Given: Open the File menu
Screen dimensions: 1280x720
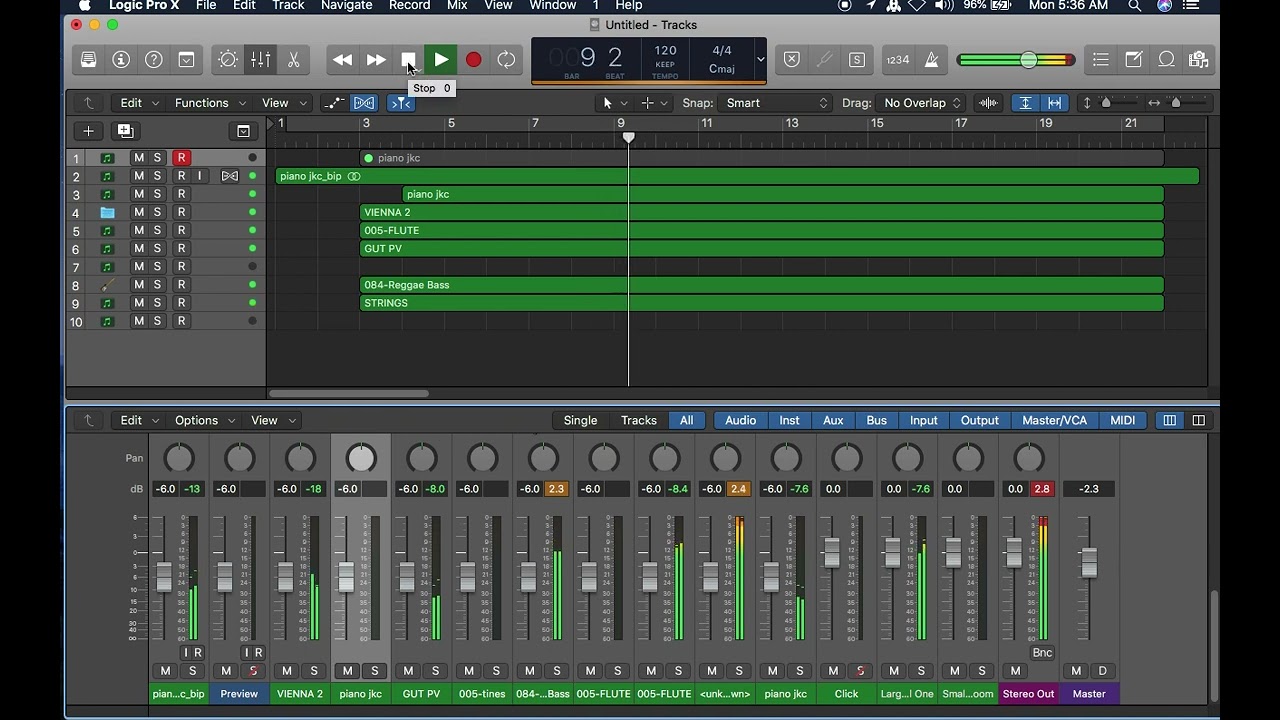Looking at the screenshot, I should 206,6.
